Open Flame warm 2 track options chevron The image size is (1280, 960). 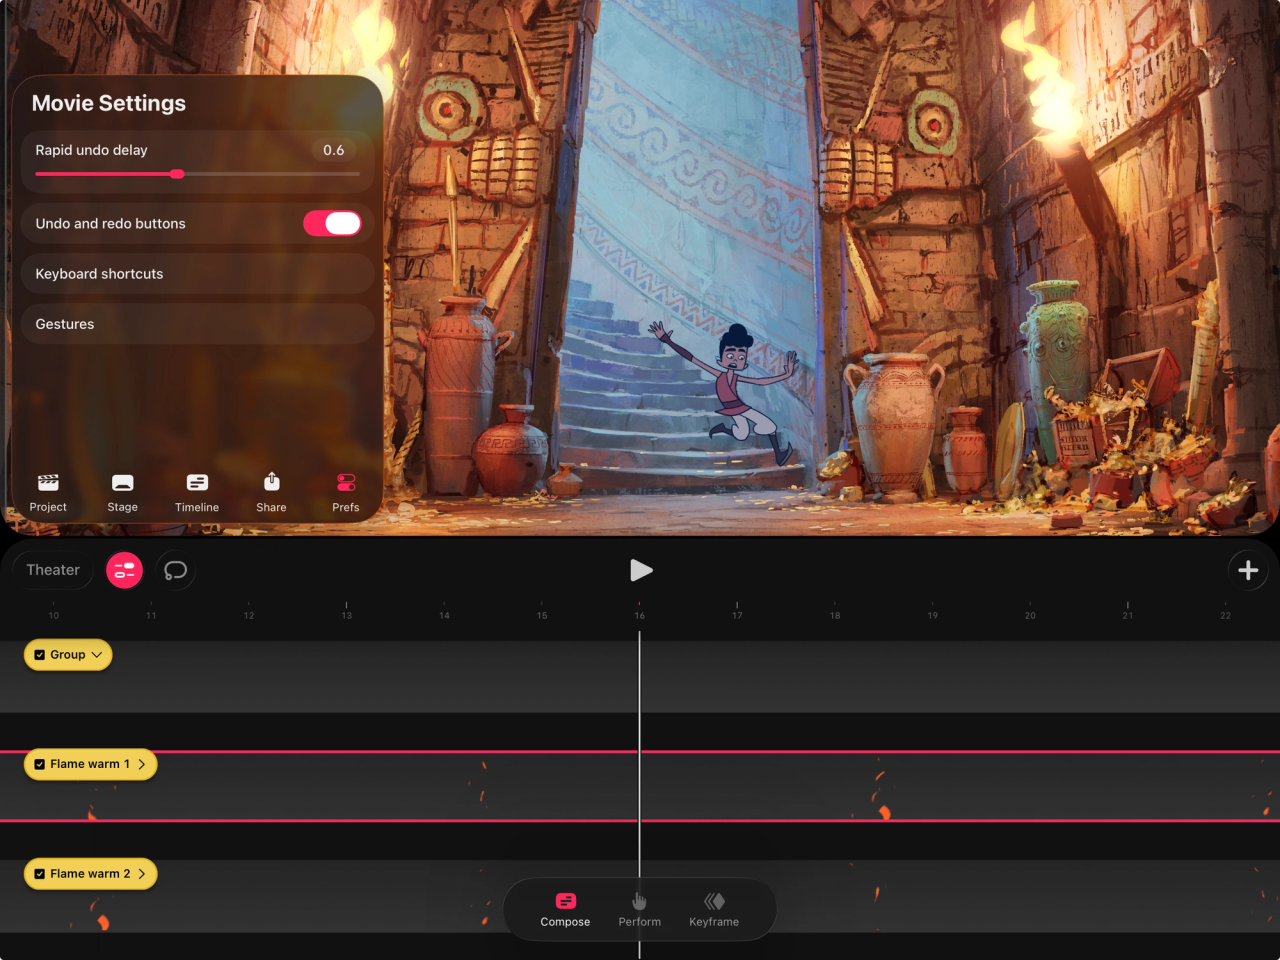(143, 873)
